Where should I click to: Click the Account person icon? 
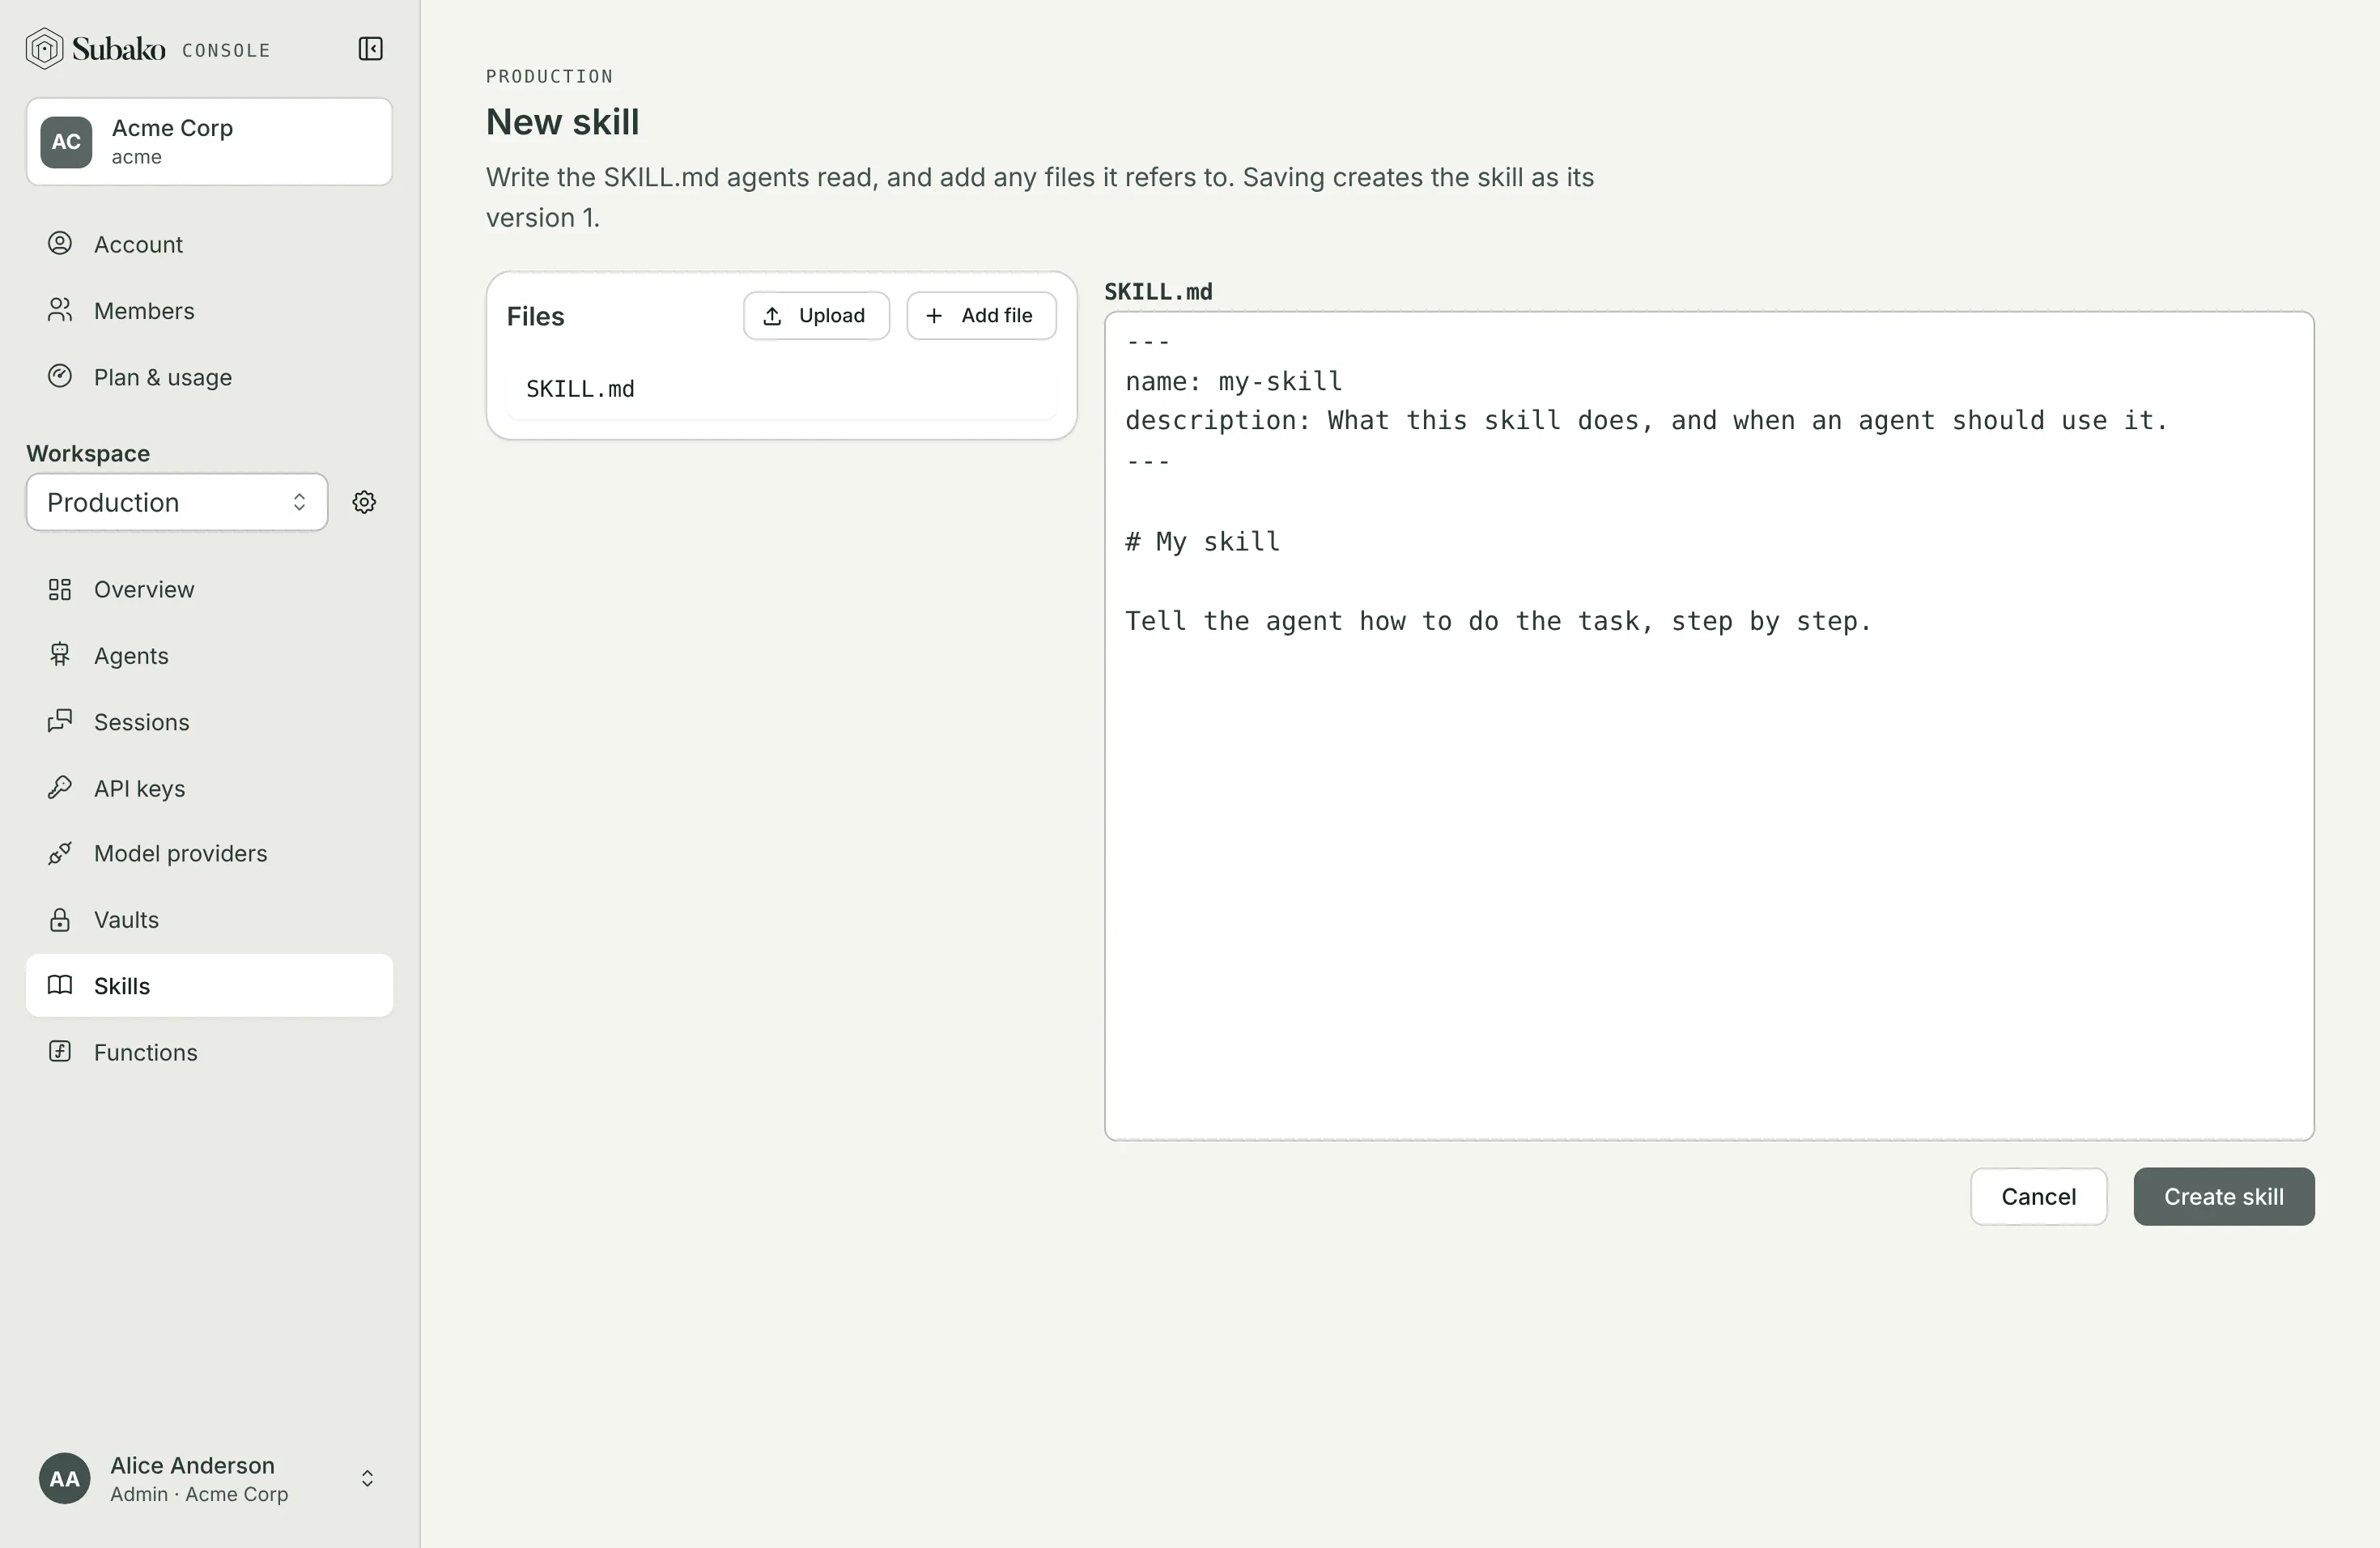60,243
